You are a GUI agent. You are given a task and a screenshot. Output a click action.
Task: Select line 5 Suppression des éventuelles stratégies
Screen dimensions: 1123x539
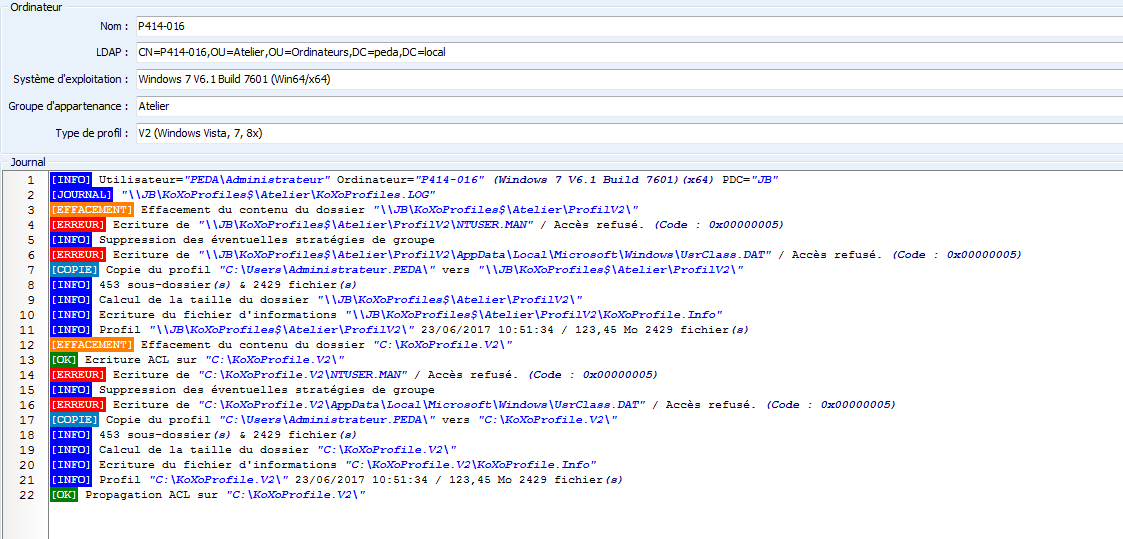point(242,240)
